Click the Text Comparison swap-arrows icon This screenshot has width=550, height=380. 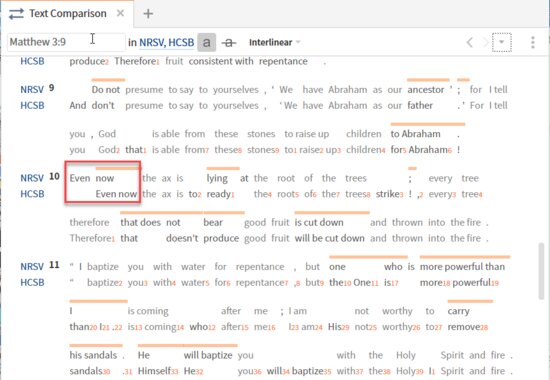tap(16, 14)
